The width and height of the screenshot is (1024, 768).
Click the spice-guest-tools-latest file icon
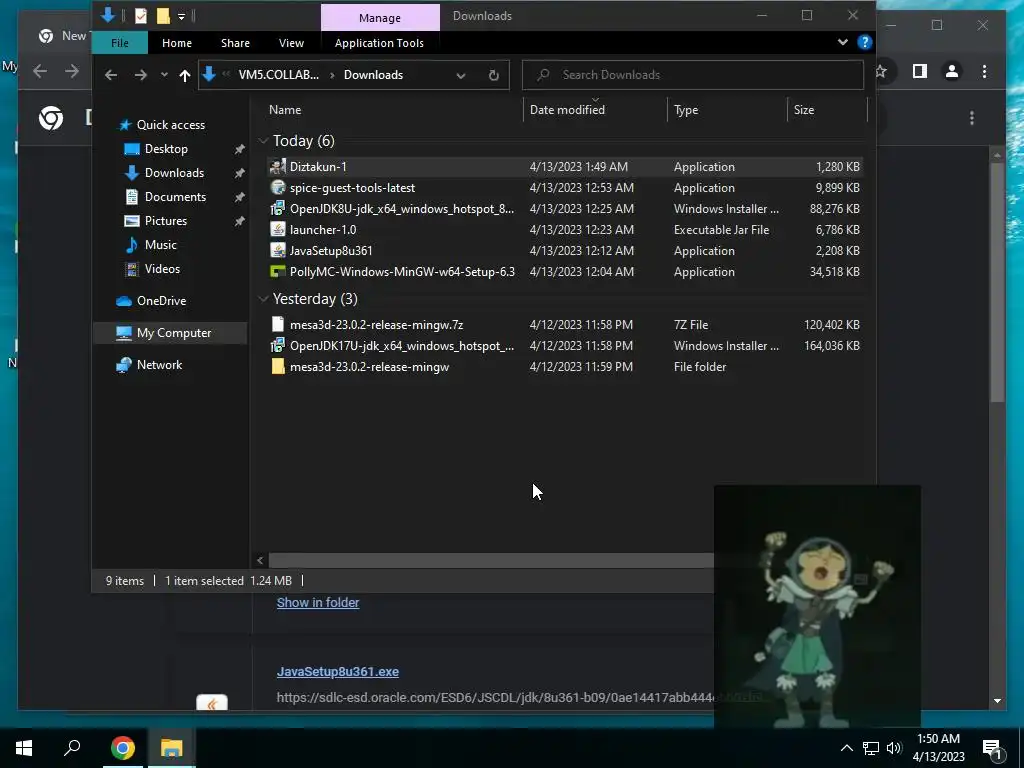click(278, 187)
